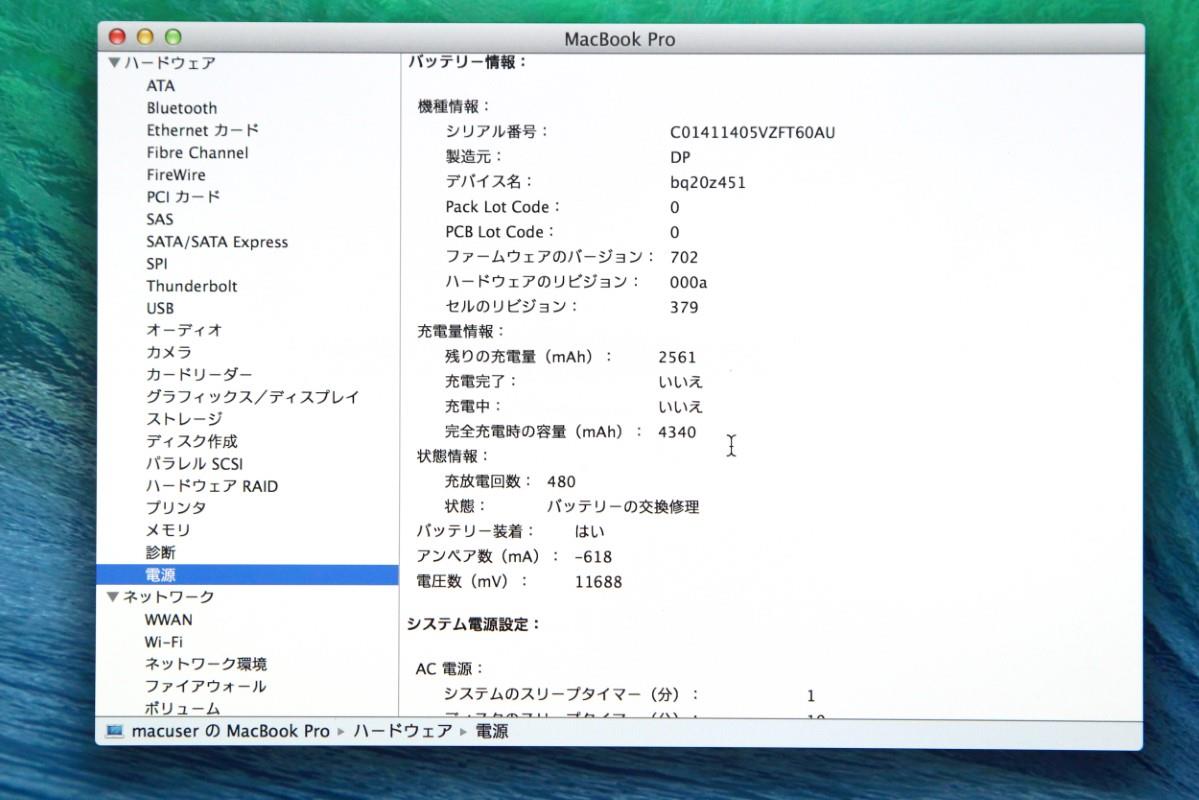The height and width of the screenshot is (800, 1199).
Task: Click the AC 電源 label
Action: click(449, 669)
